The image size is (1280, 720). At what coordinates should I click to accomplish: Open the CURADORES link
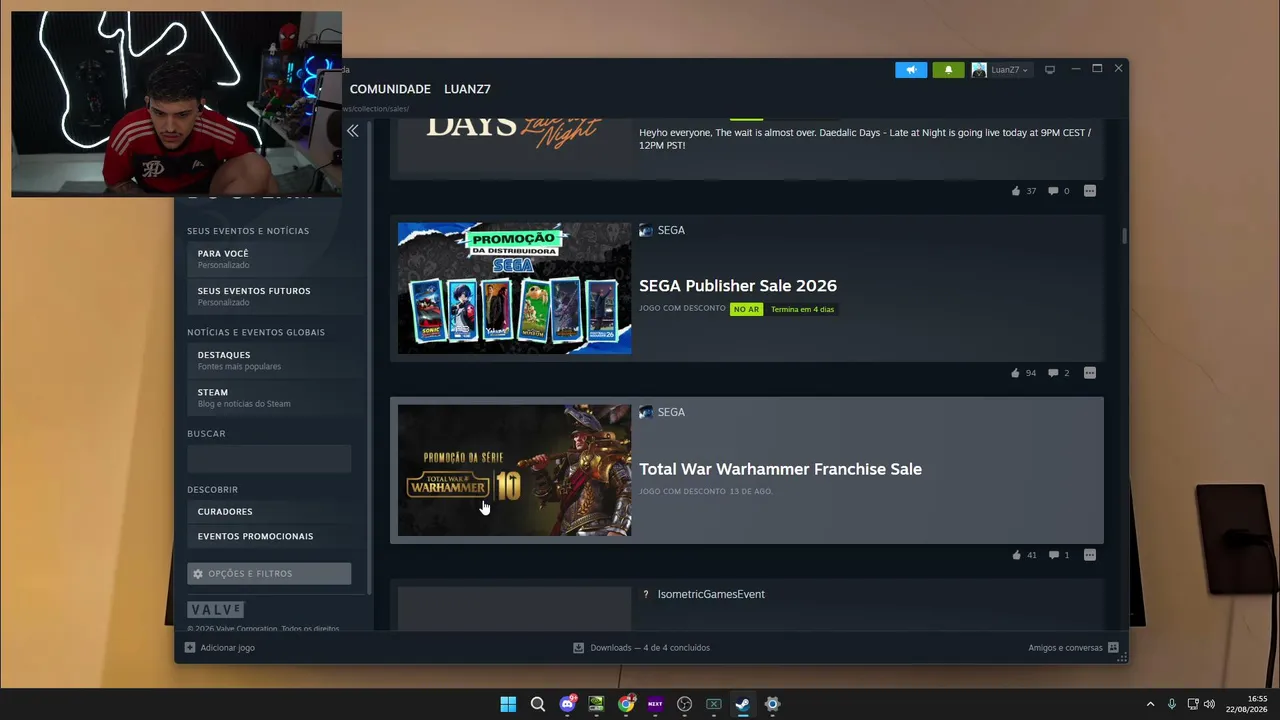pyautogui.click(x=225, y=512)
